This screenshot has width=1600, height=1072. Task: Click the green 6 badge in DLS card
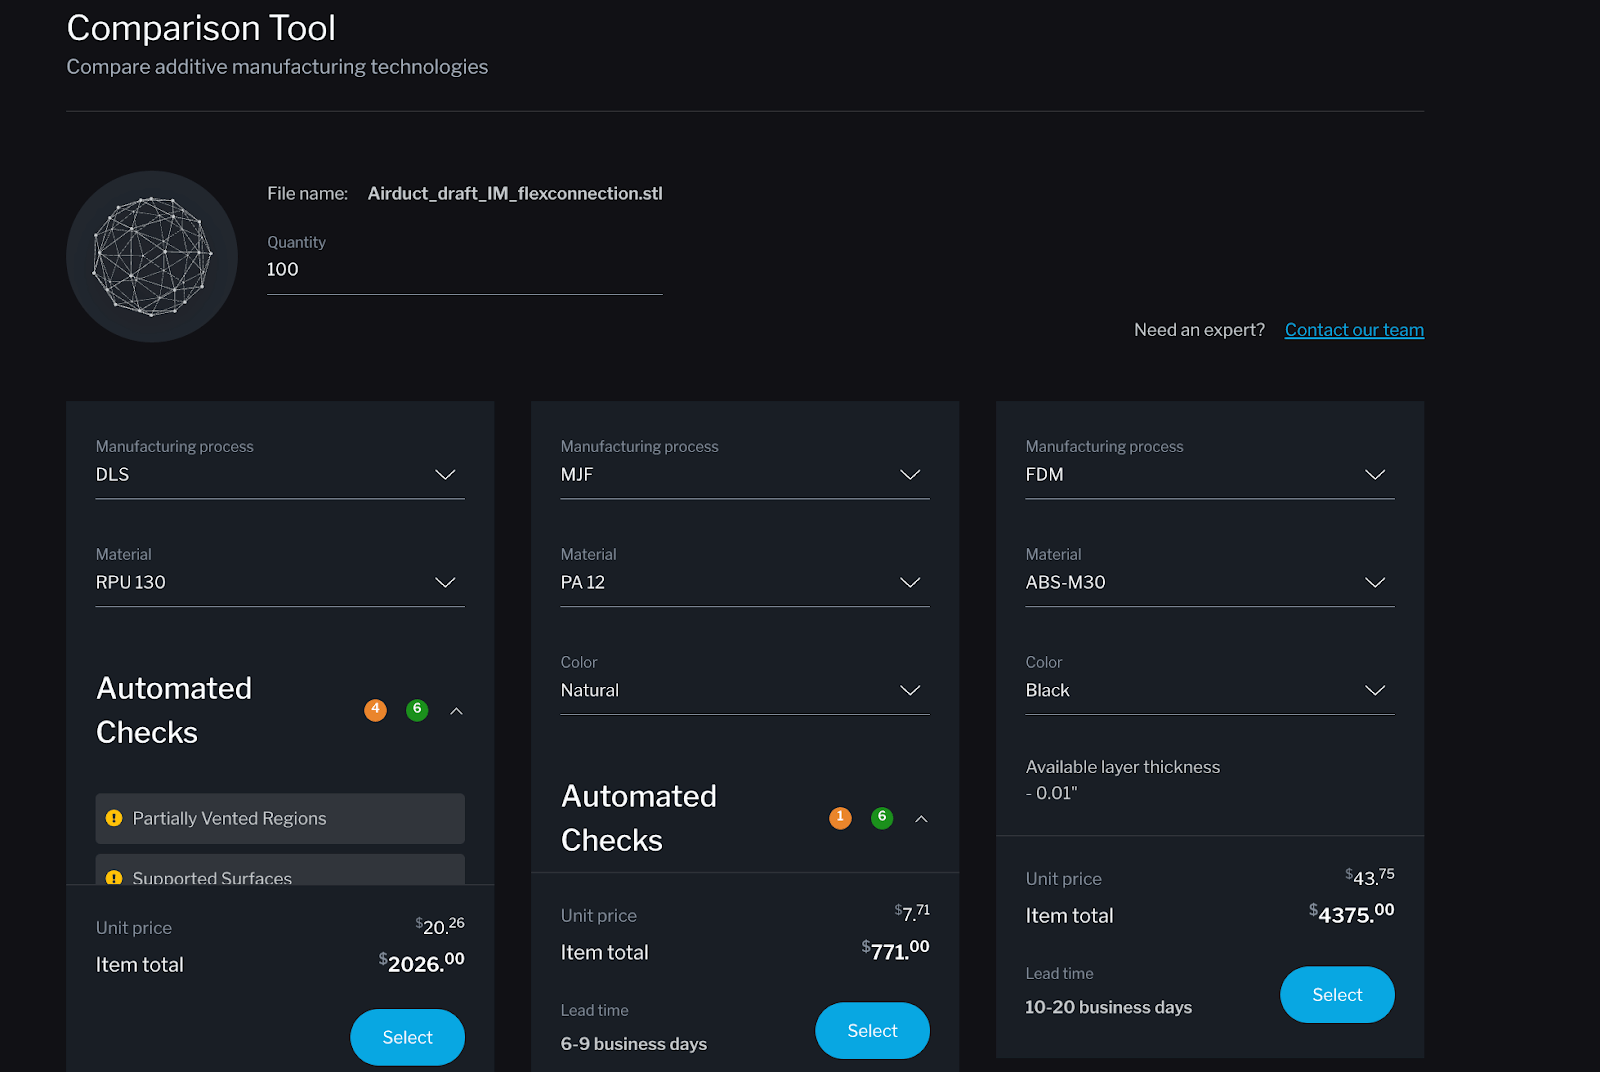pos(417,710)
